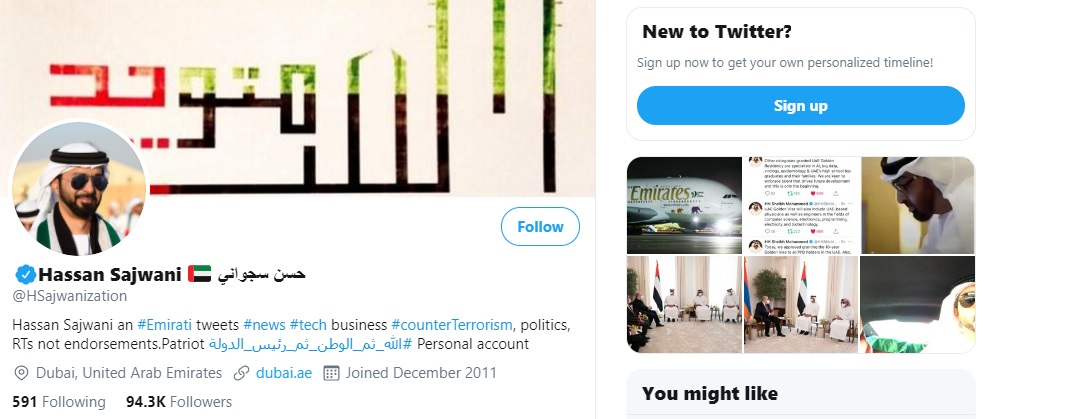
Task: Open the tweets screenshot thumbnail
Action: point(801,204)
